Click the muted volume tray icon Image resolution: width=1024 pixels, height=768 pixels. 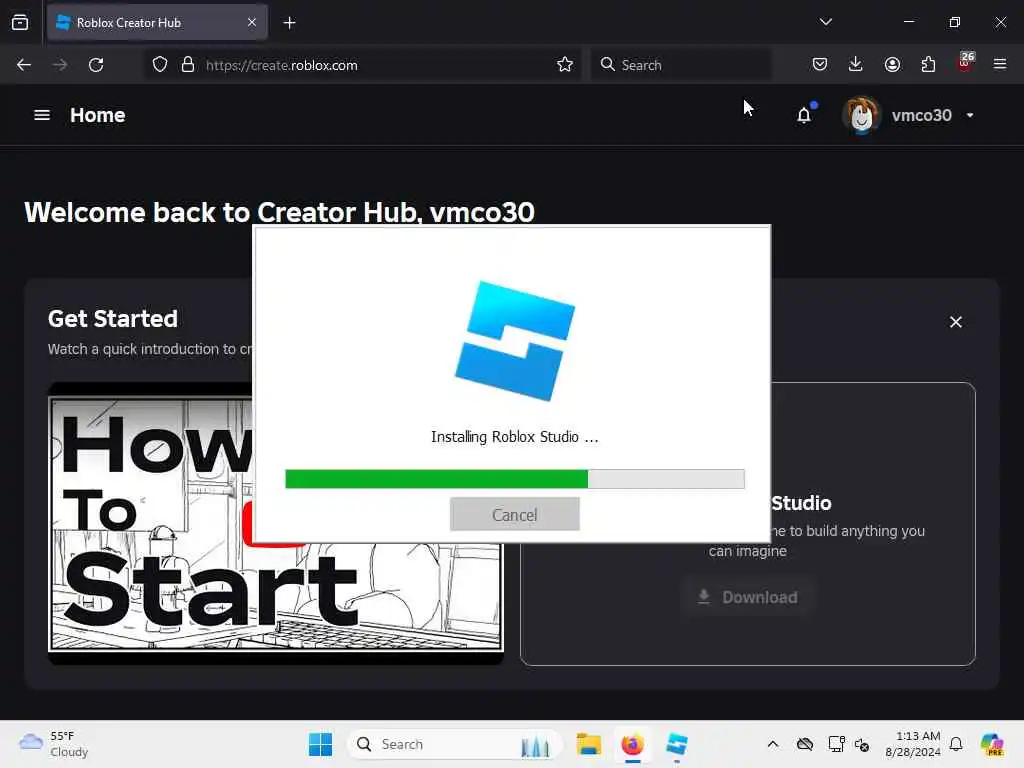tap(862, 744)
